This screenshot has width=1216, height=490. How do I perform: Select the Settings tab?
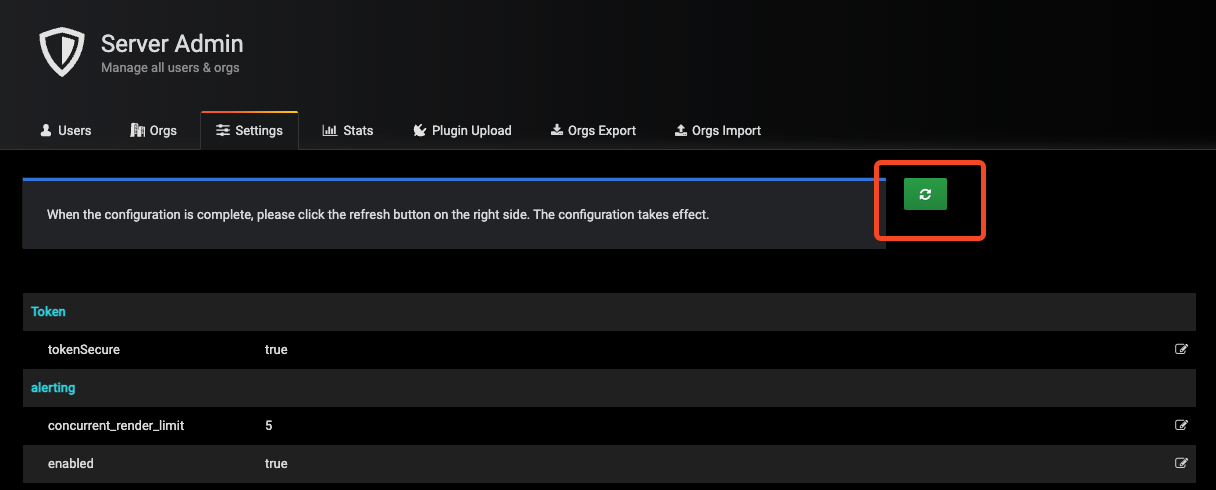click(x=250, y=131)
